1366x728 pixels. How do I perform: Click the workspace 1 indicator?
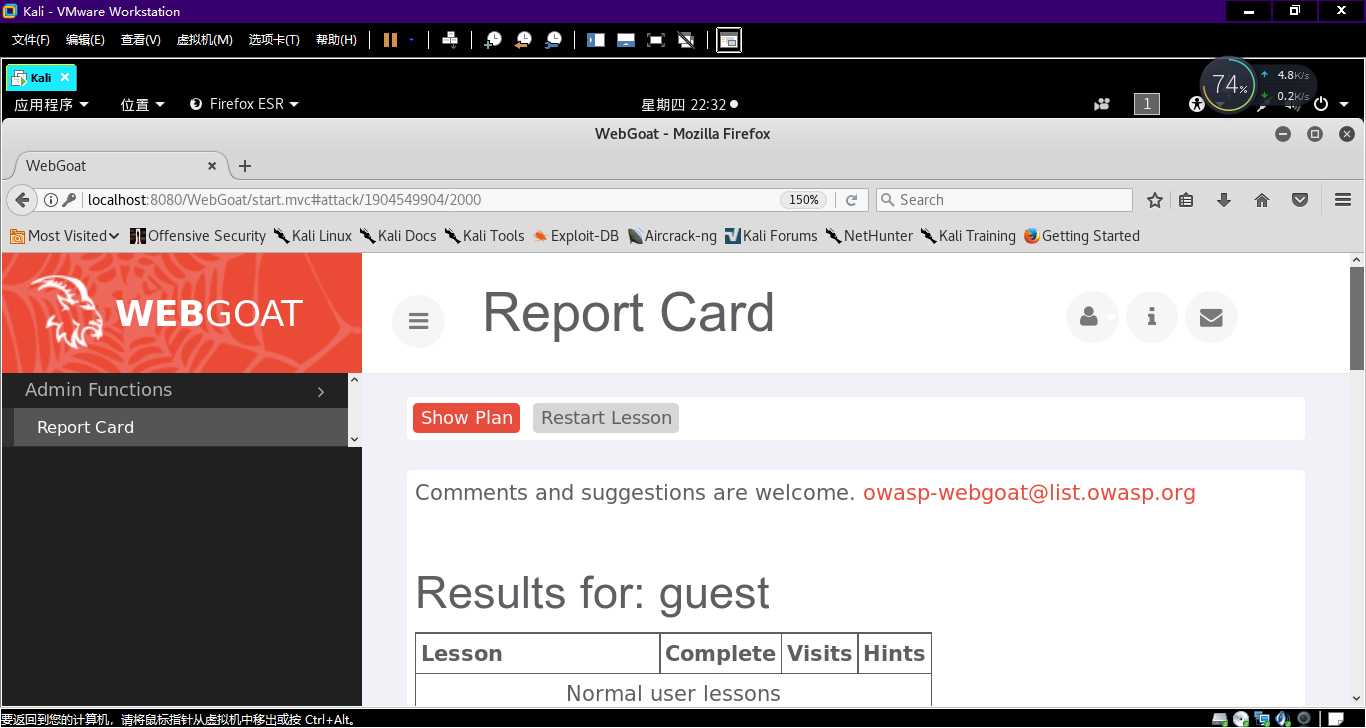tap(1147, 104)
